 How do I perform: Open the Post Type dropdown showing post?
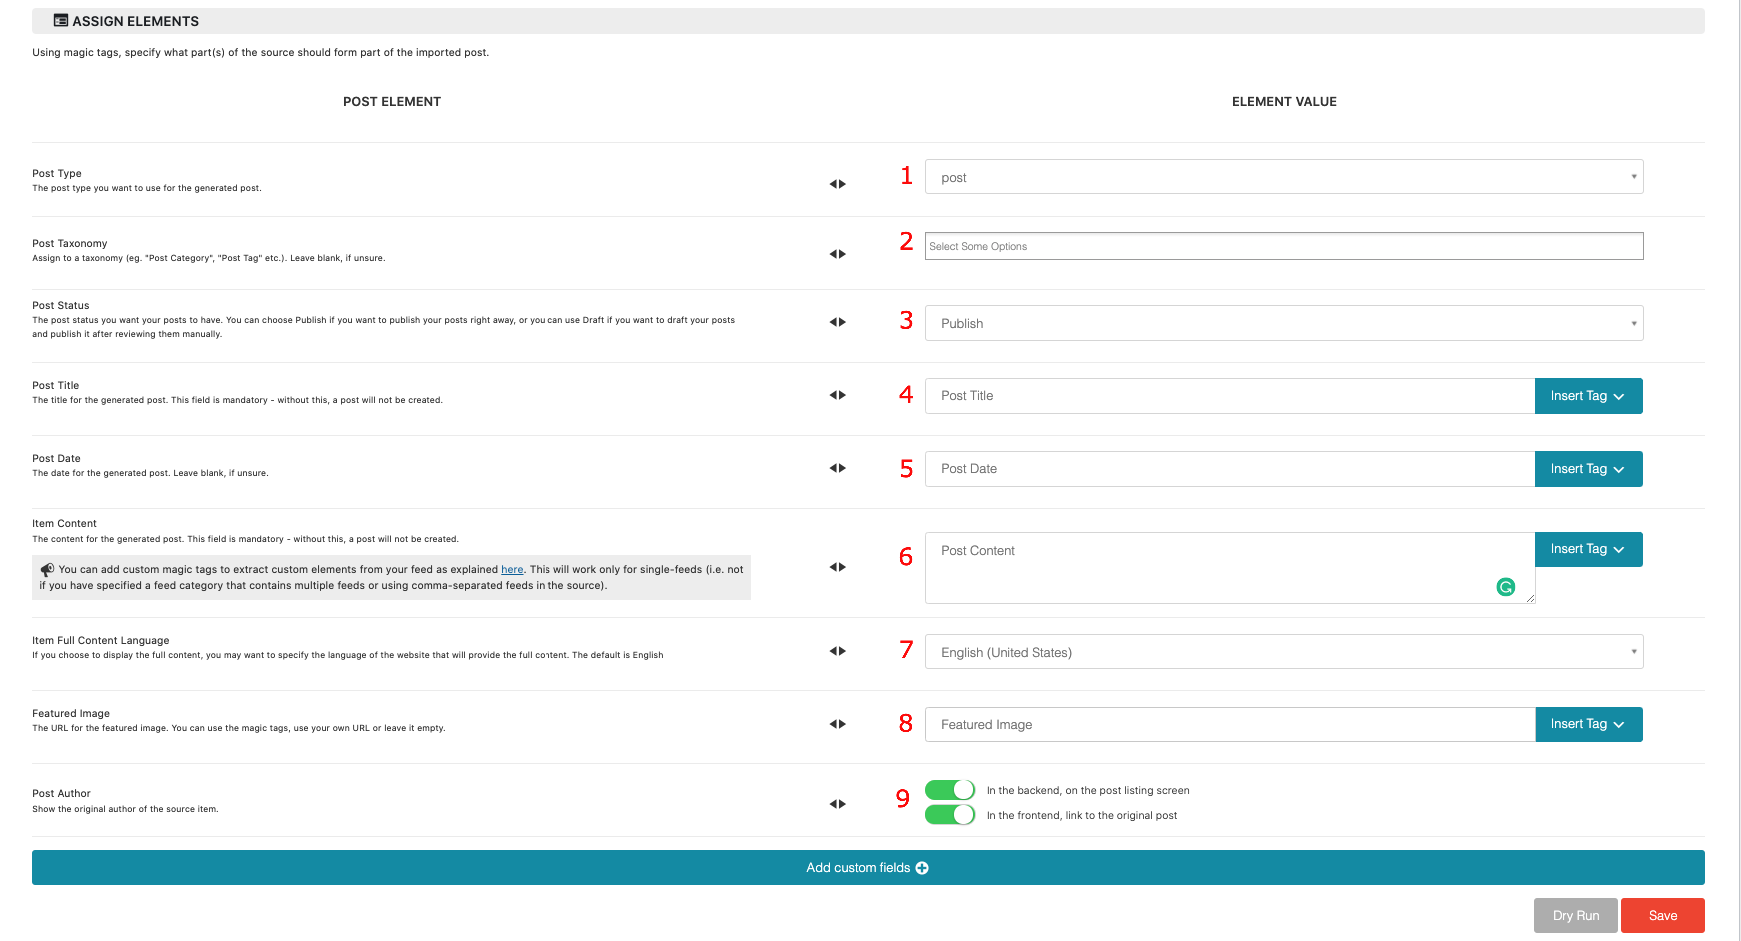coord(1284,176)
